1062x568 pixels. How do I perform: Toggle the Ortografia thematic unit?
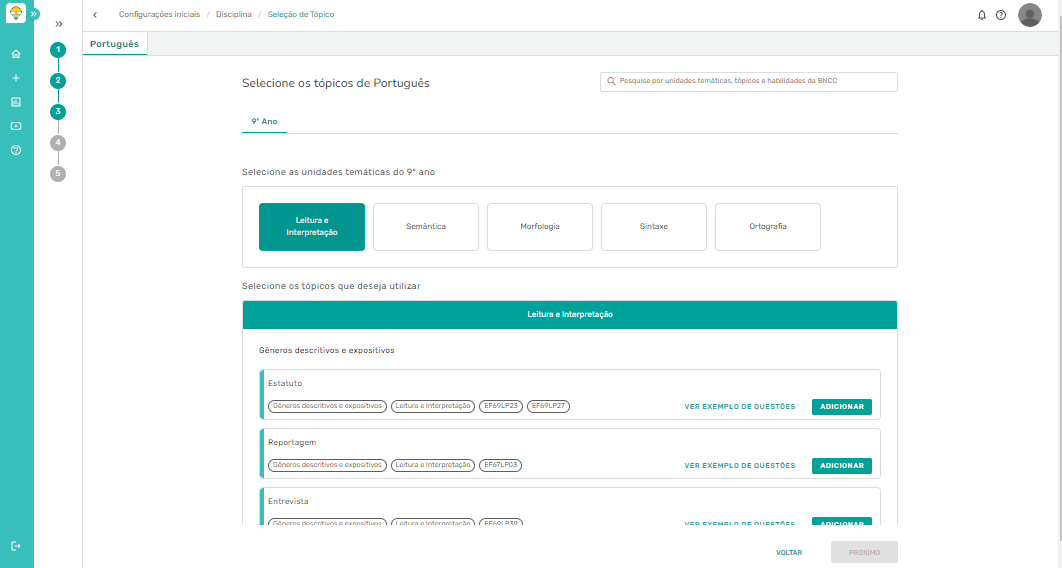click(768, 227)
